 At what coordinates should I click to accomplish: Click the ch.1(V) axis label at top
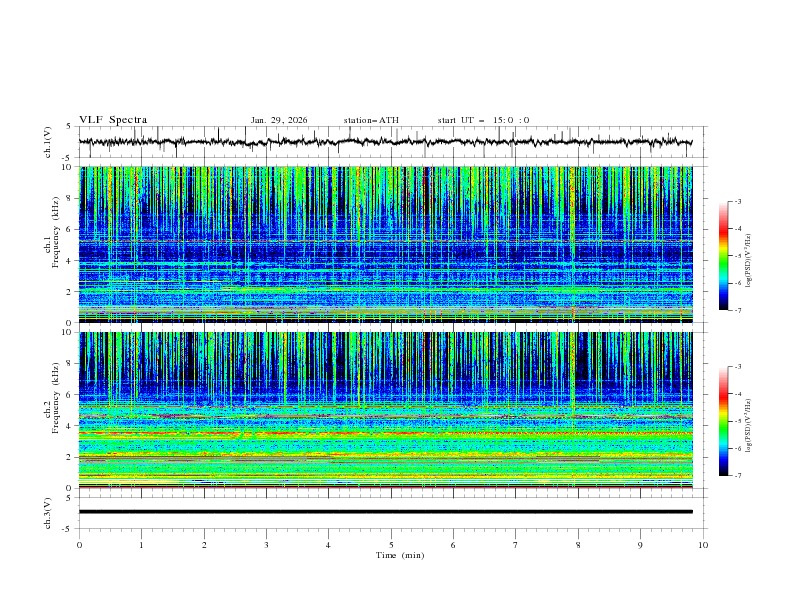(49, 142)
